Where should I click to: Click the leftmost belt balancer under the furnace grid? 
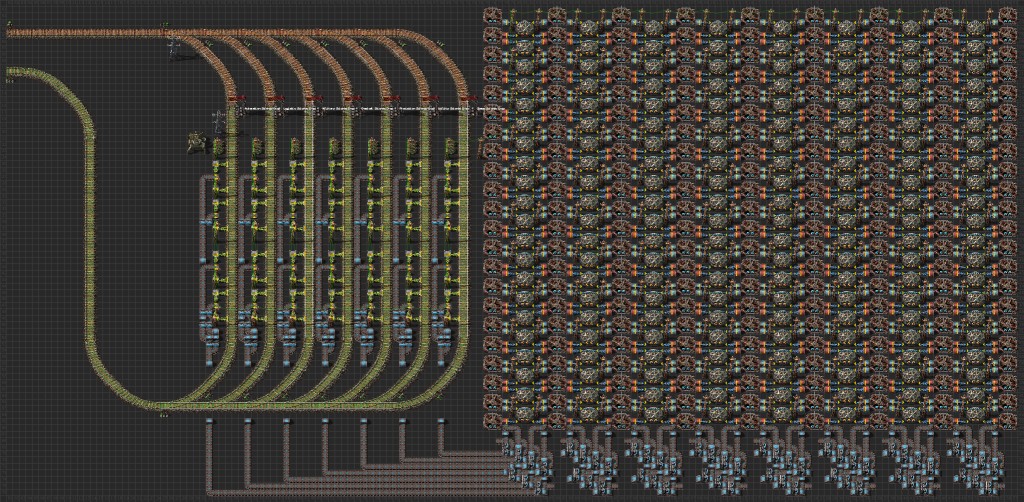(x=526, y=462)
